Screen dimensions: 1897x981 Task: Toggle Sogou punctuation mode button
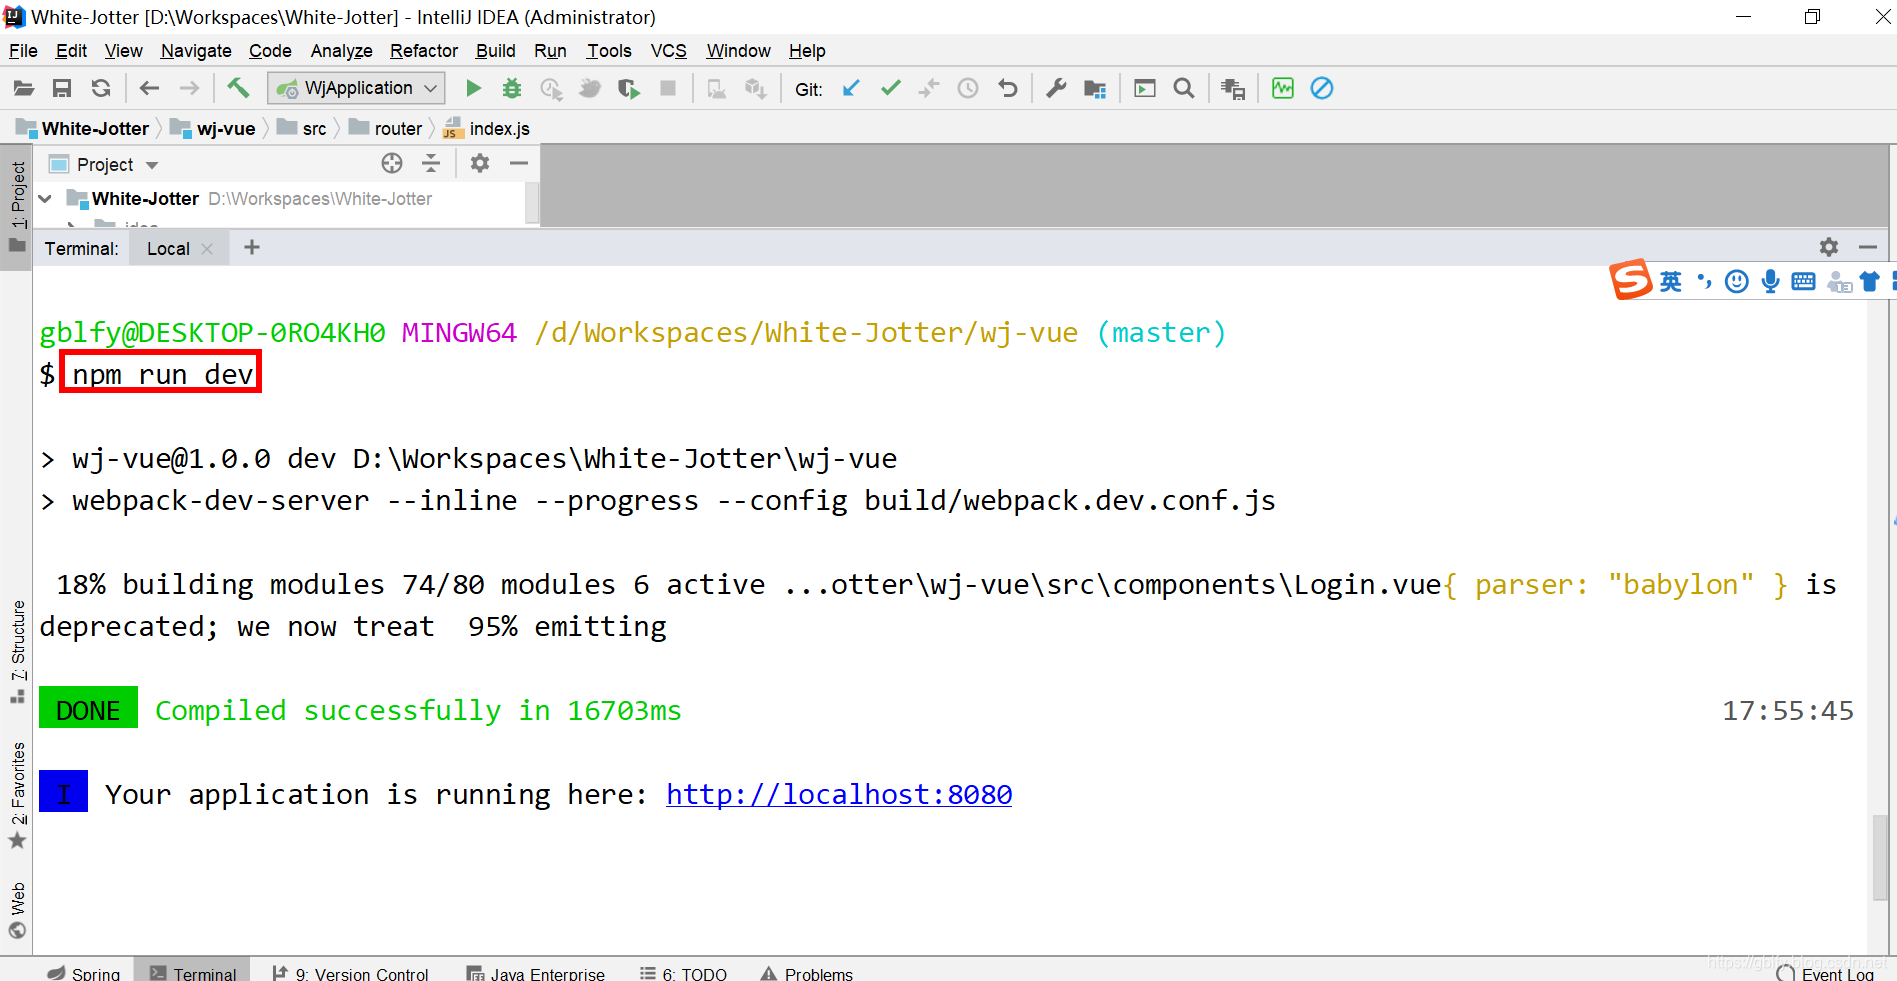pyautogui.click(x=1704, y=282)
